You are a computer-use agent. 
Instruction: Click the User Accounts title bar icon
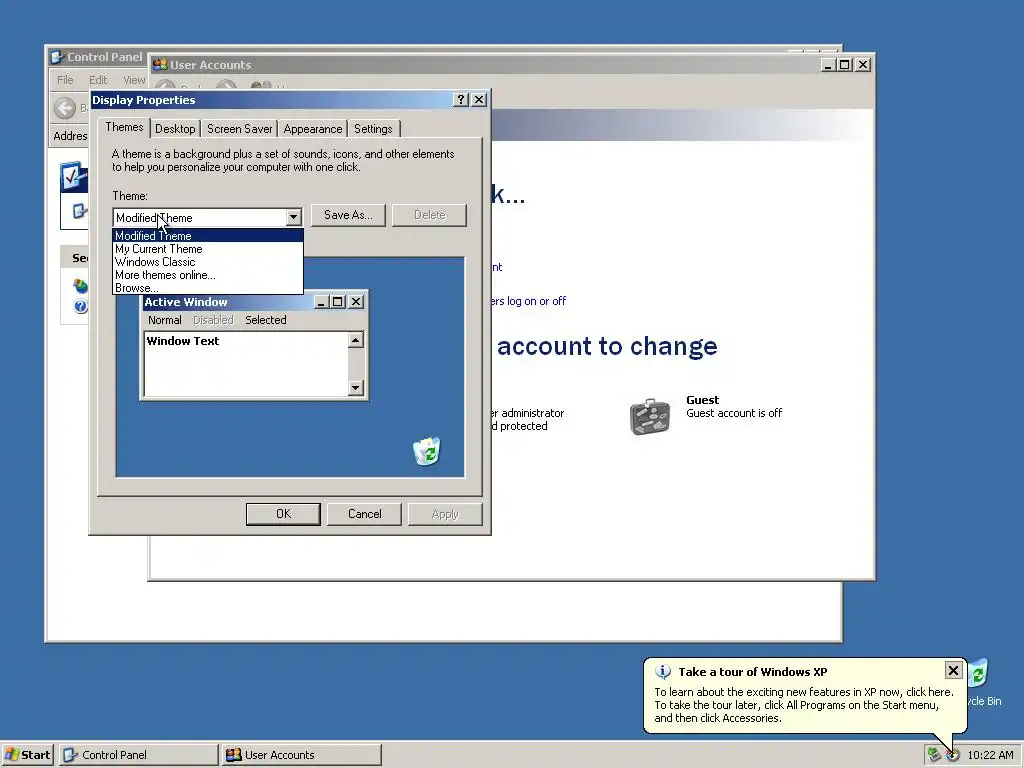[159, 65]
